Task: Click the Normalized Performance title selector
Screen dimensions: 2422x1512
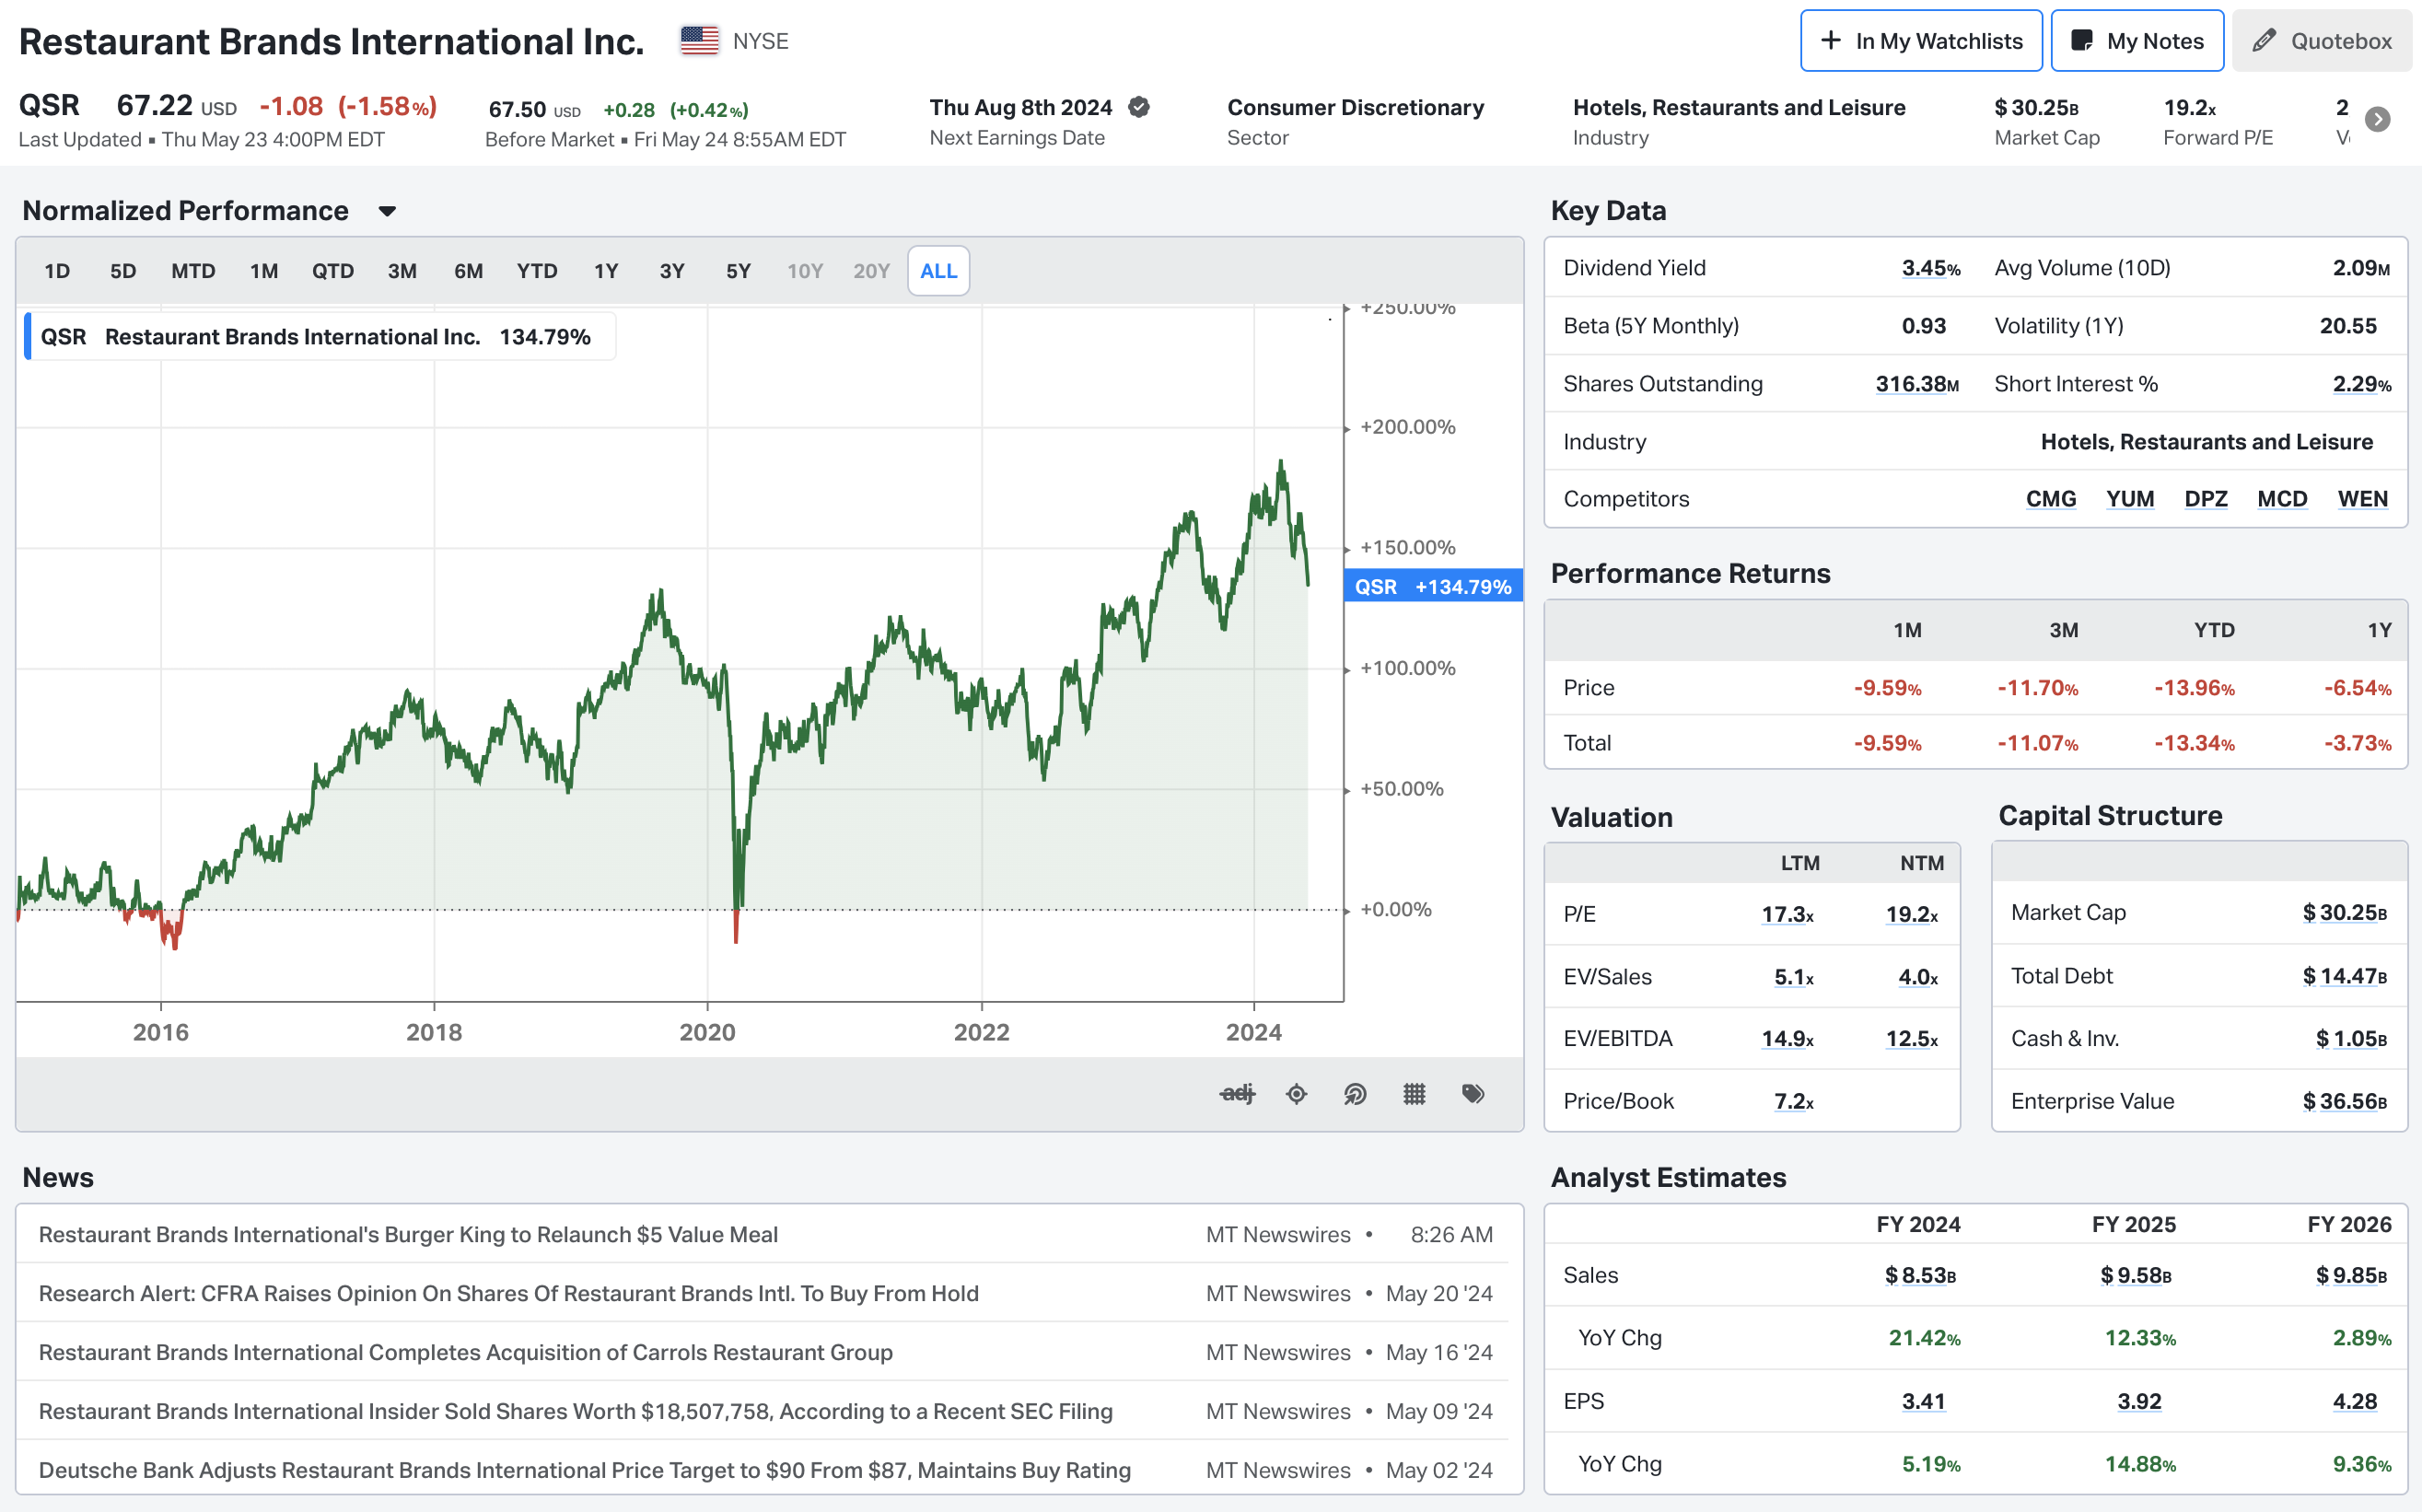Action: (186, 211)
